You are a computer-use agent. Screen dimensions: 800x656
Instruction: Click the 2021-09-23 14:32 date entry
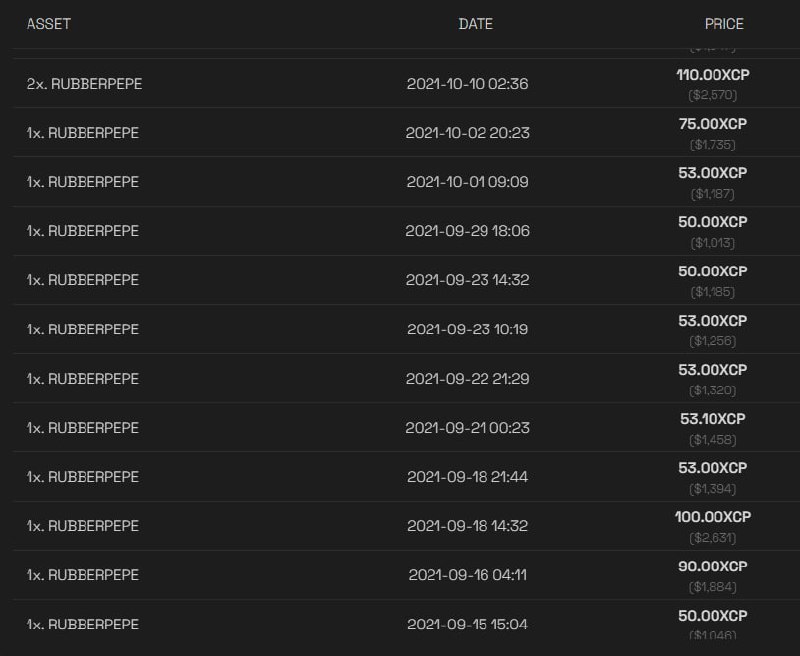click(467, 280)
